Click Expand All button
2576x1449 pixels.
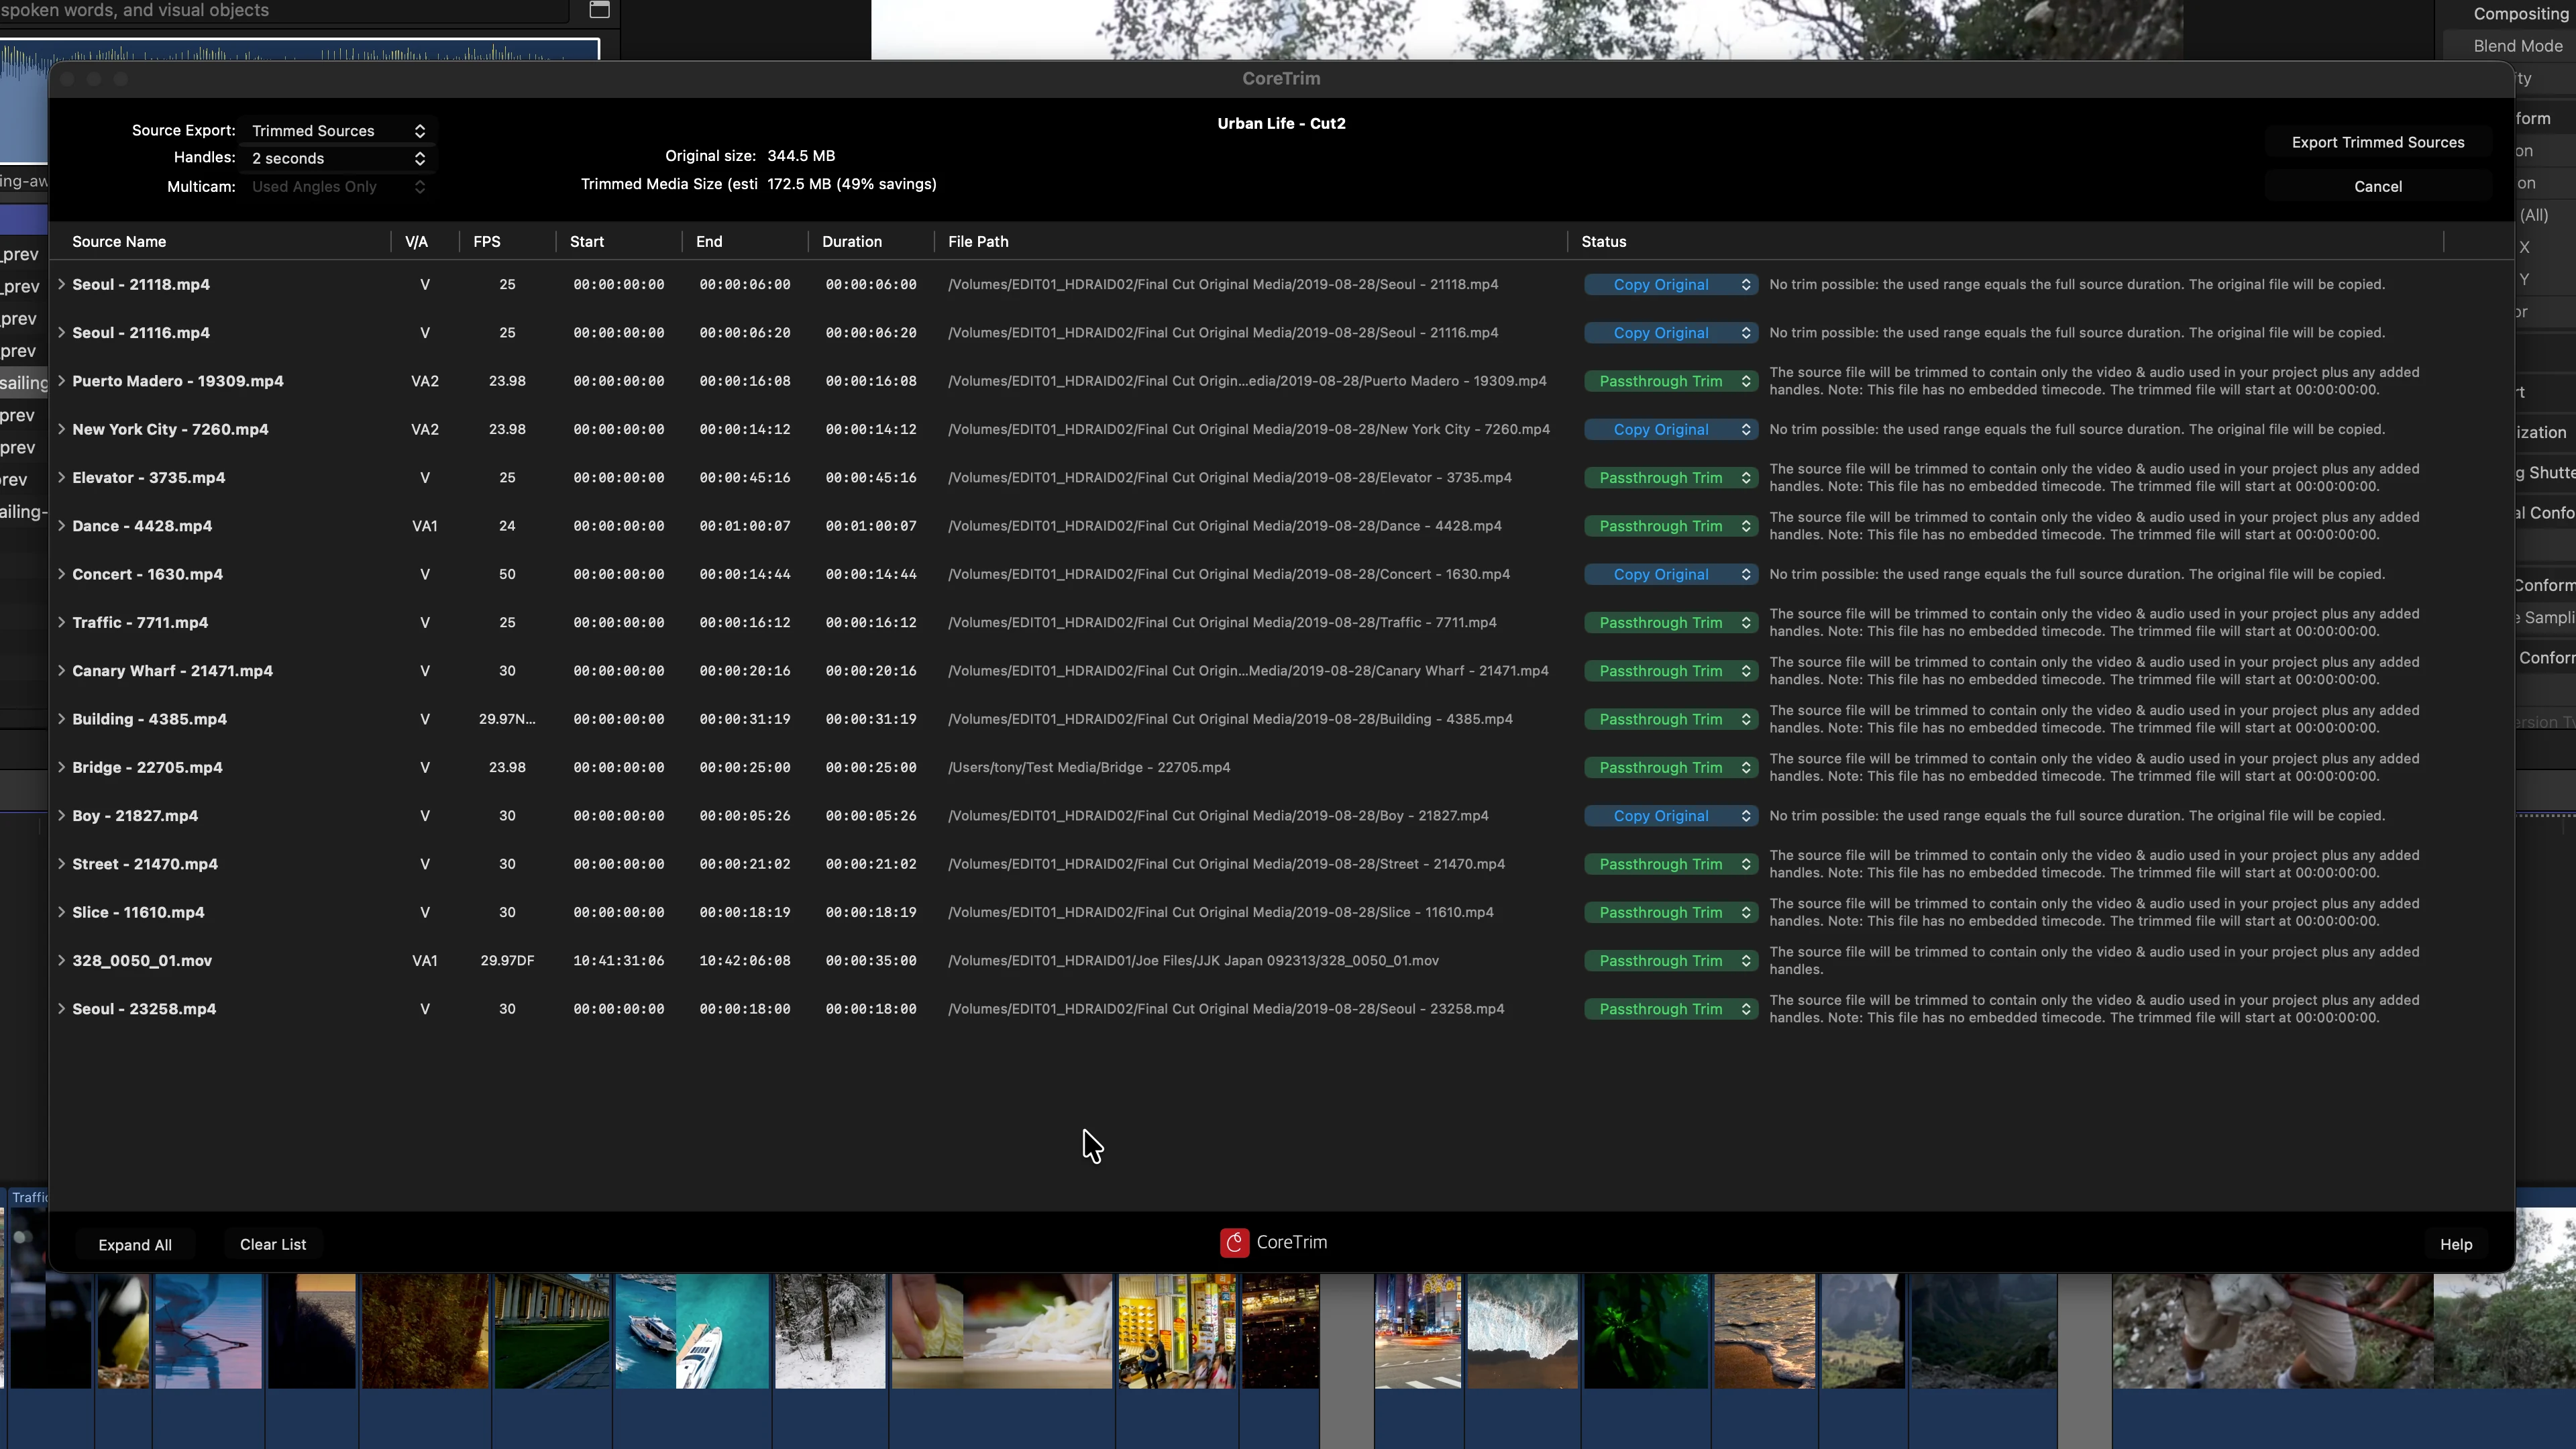tap(135, 1245)
